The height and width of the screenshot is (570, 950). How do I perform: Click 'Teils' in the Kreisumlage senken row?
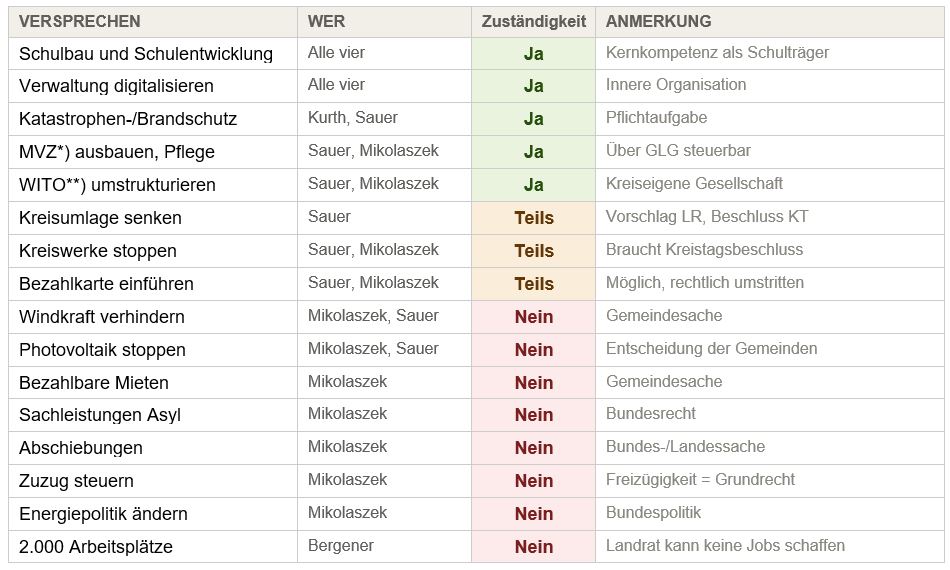point(533,218)
